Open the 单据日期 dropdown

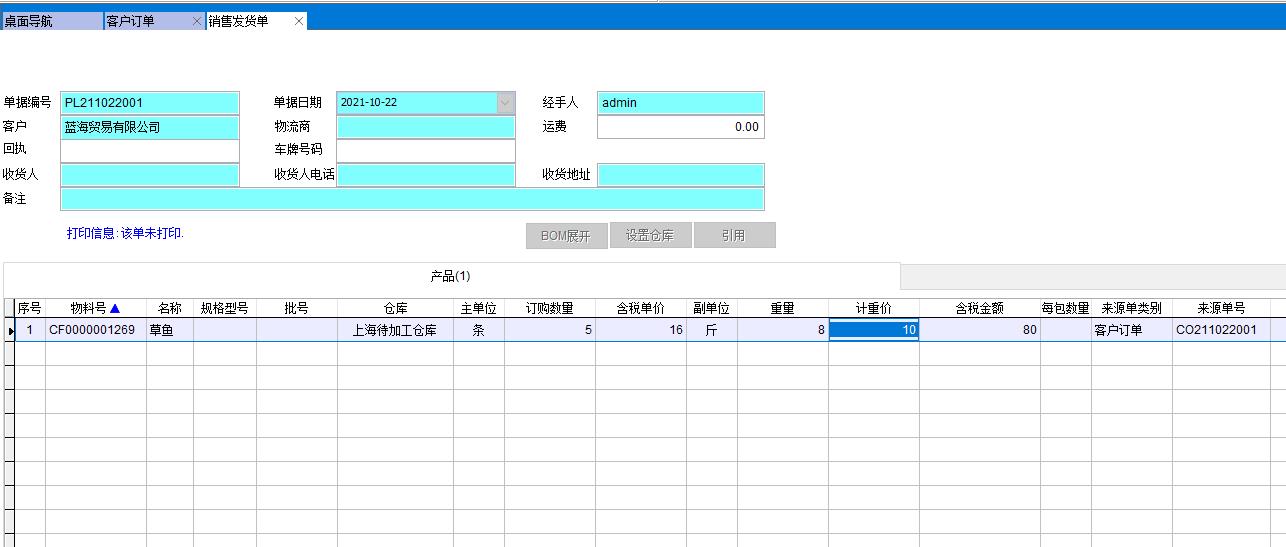click(505, 102)
